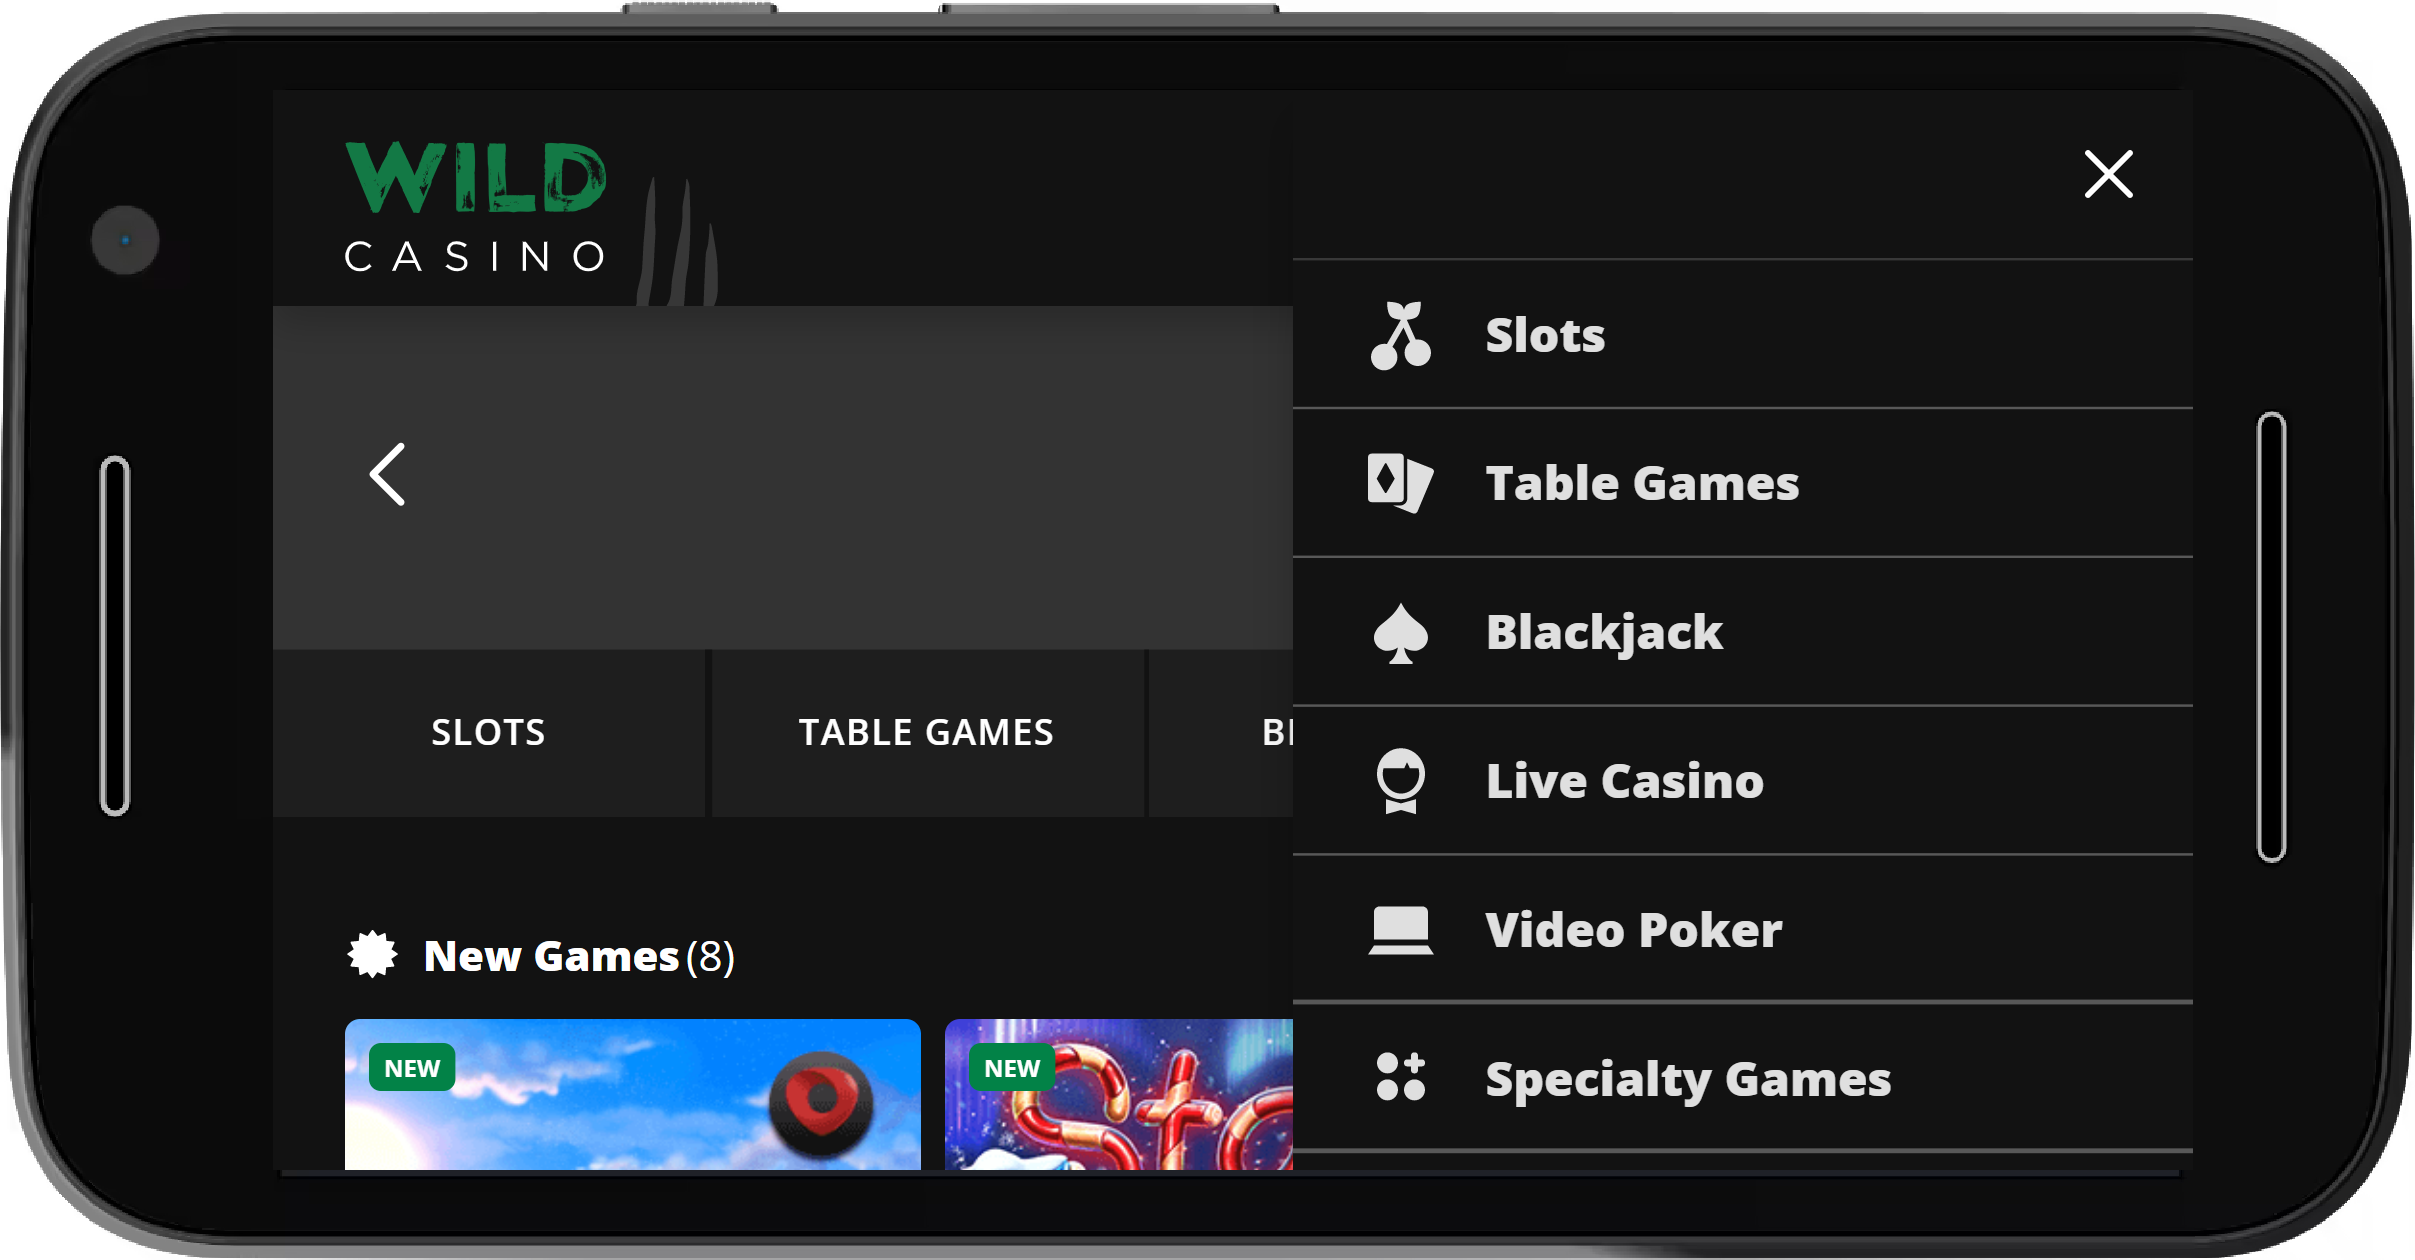Image resolution: width=2415 pixels, height=1260 pixels.
Task: Click the Wild Casino logo
Action: pyautogui.click(x=476, y=207)
